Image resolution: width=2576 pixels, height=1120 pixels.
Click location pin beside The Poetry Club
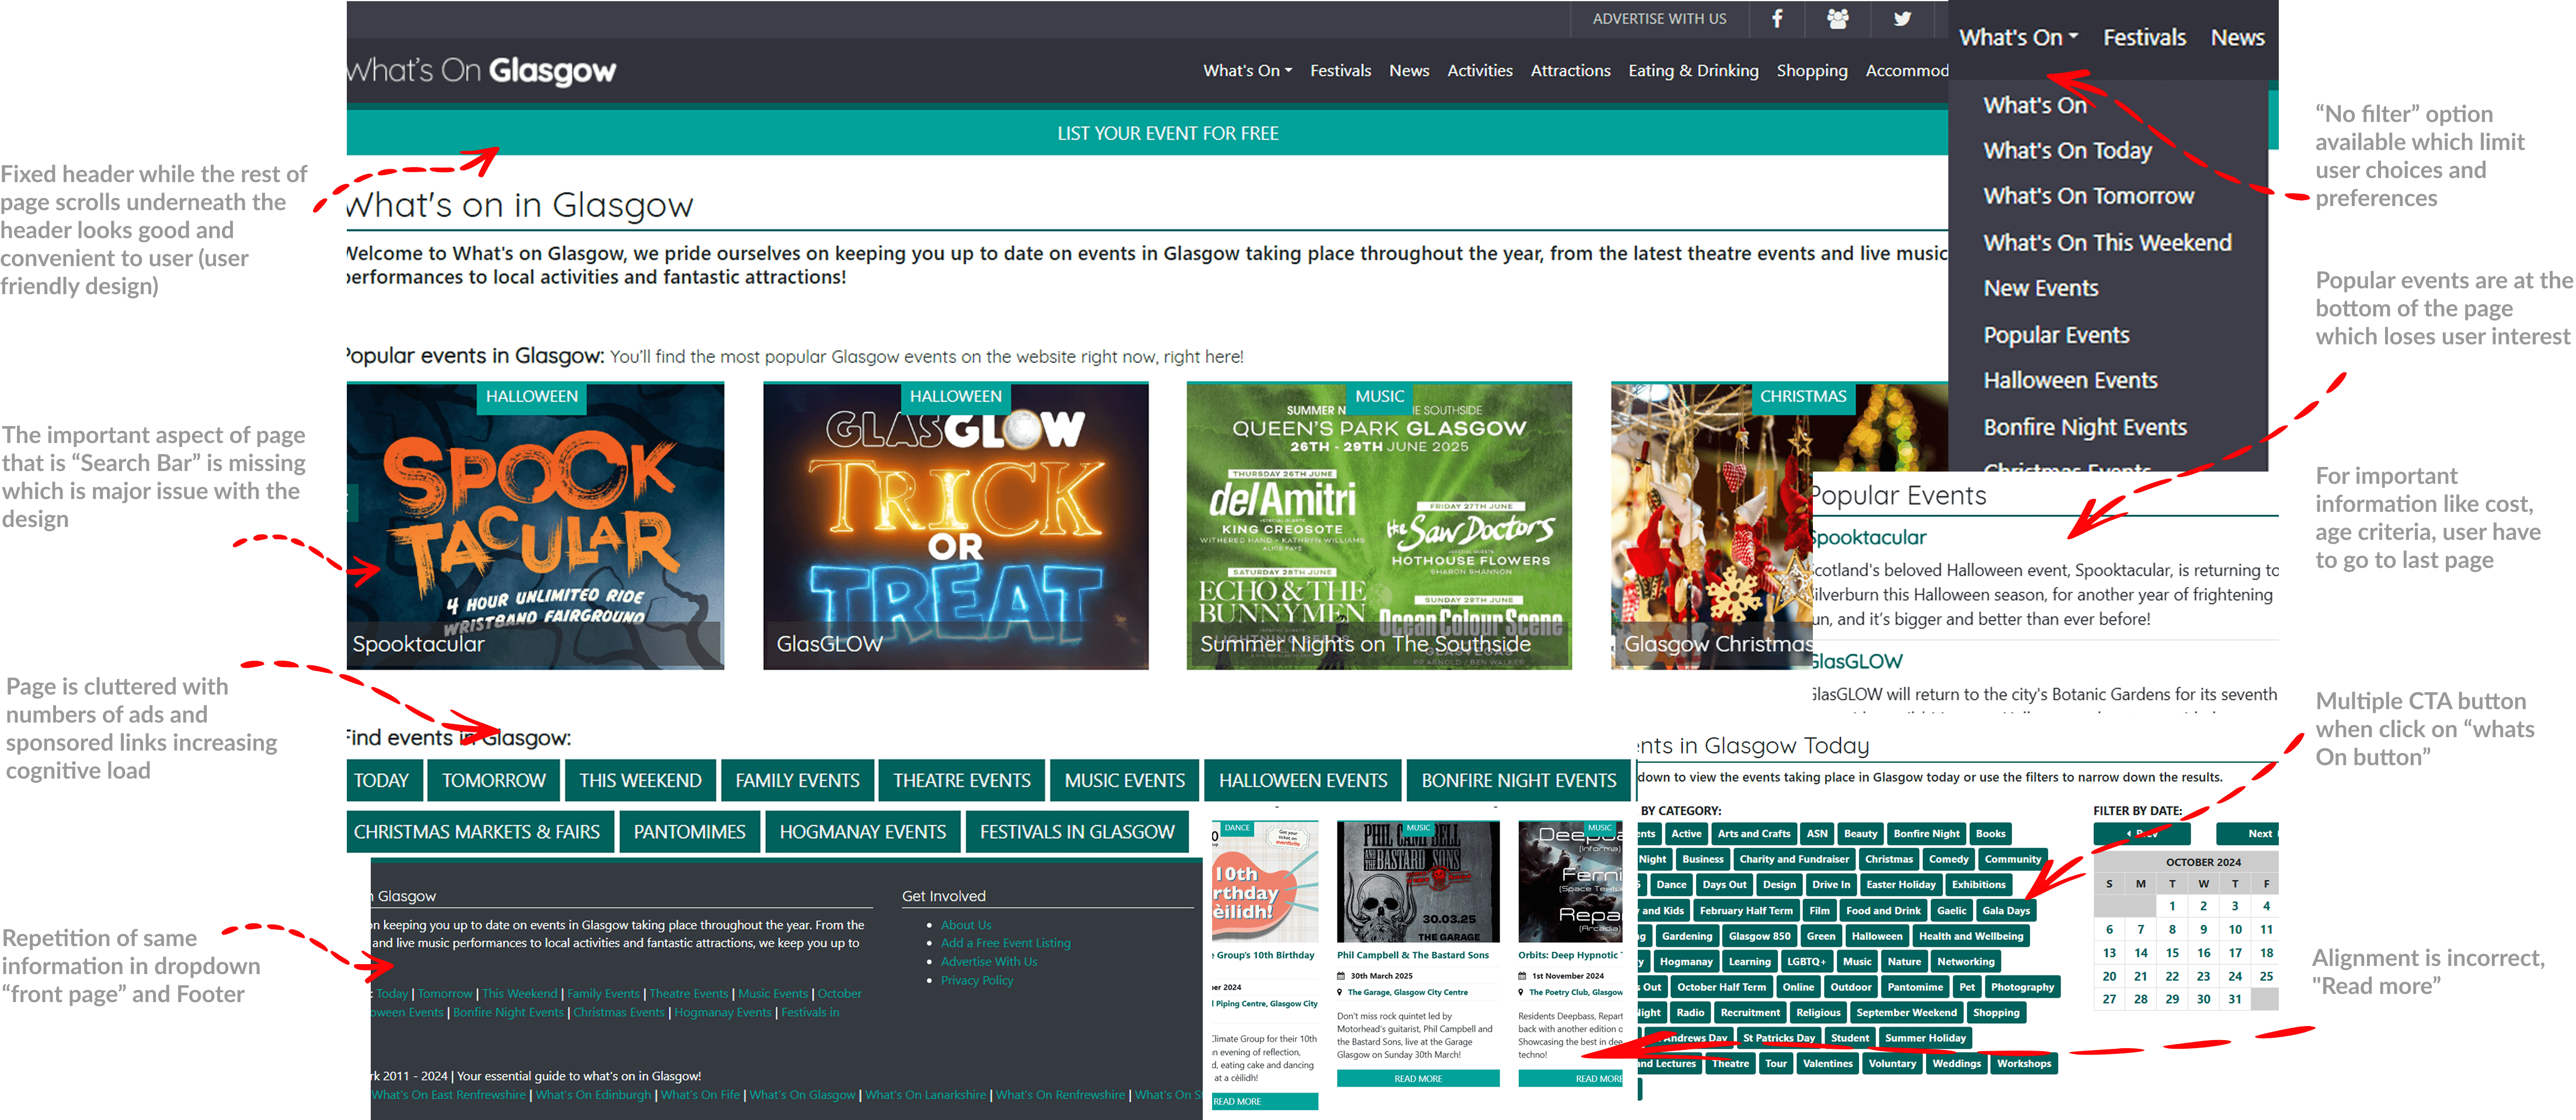[1522, 993]
